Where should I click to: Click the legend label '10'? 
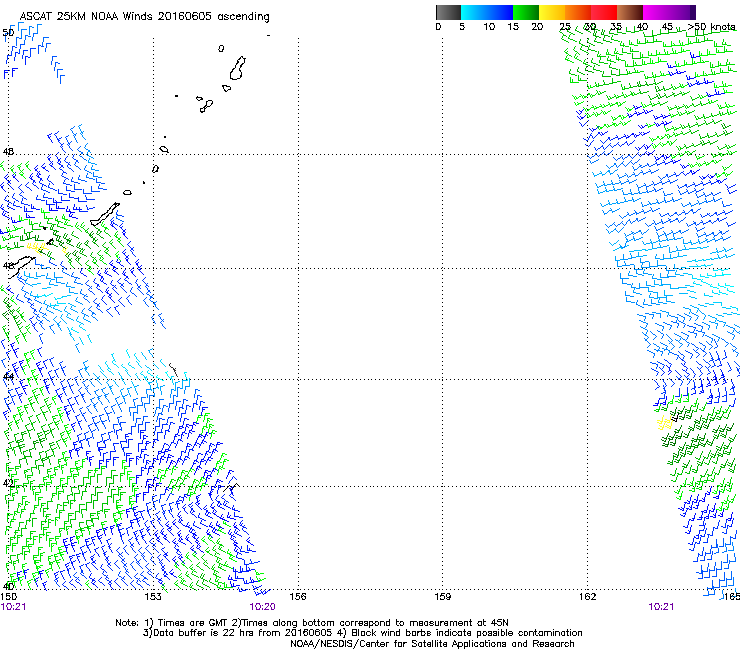(489, 27)
